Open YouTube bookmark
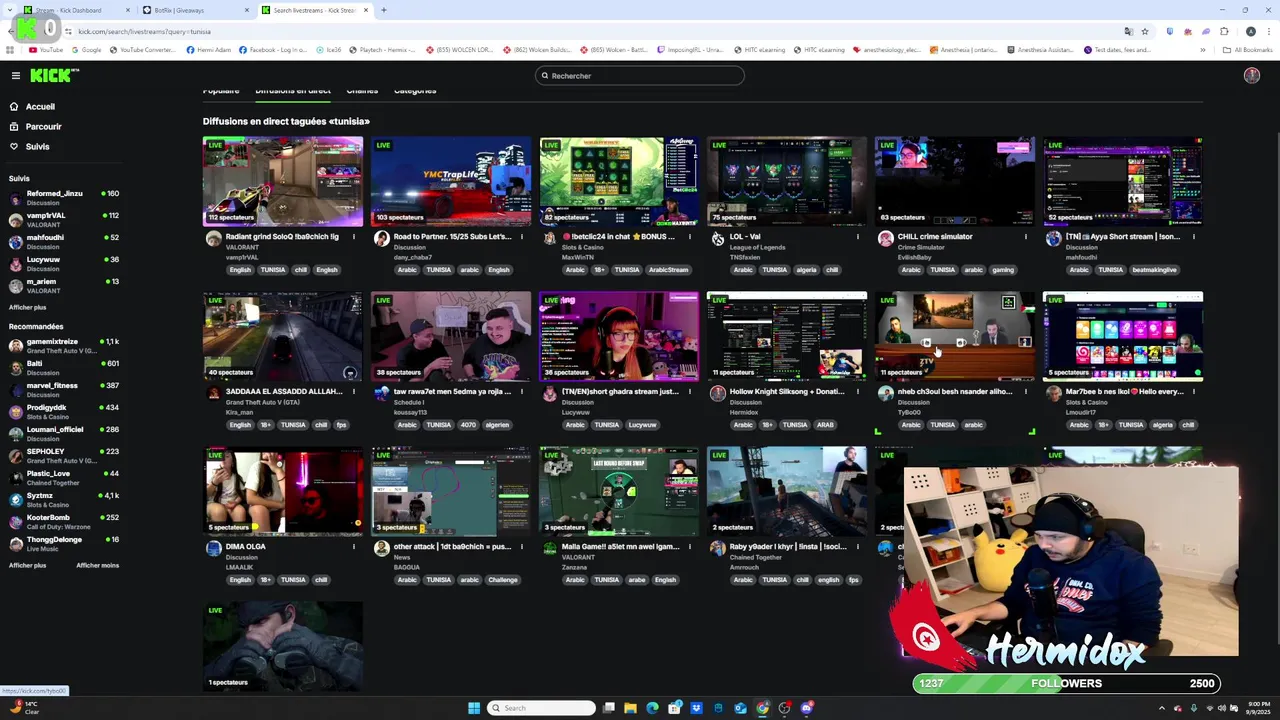This screenshot has height=720, width=1280. (x=46, y=50)
